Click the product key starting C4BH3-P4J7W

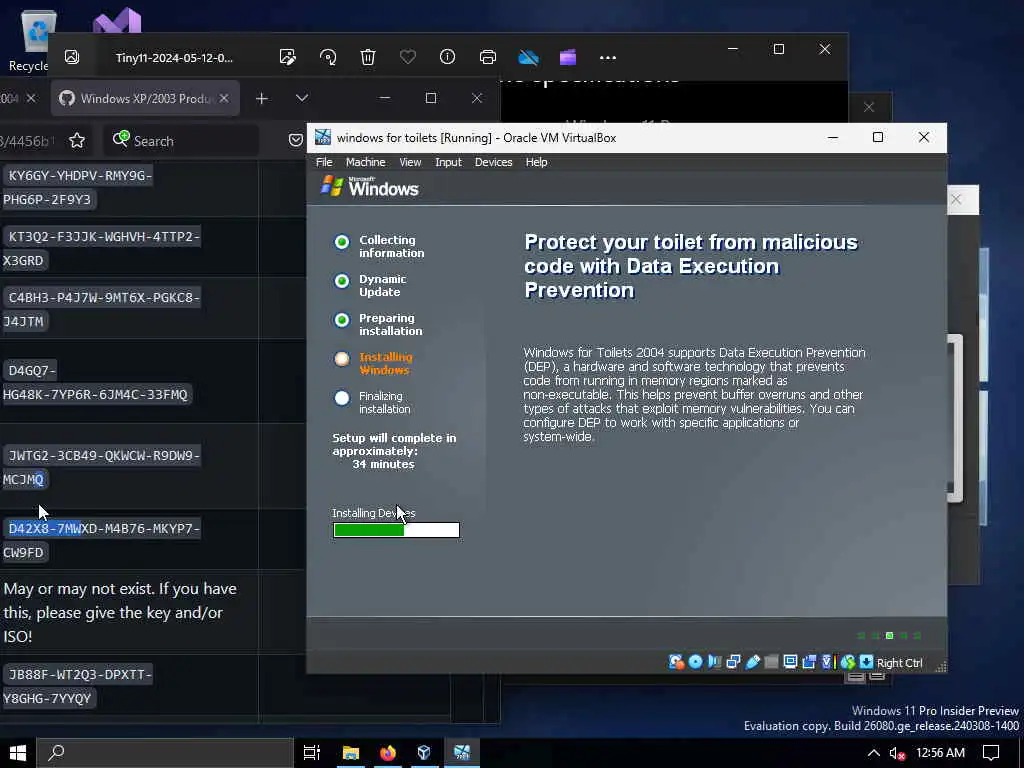(102, 309)
